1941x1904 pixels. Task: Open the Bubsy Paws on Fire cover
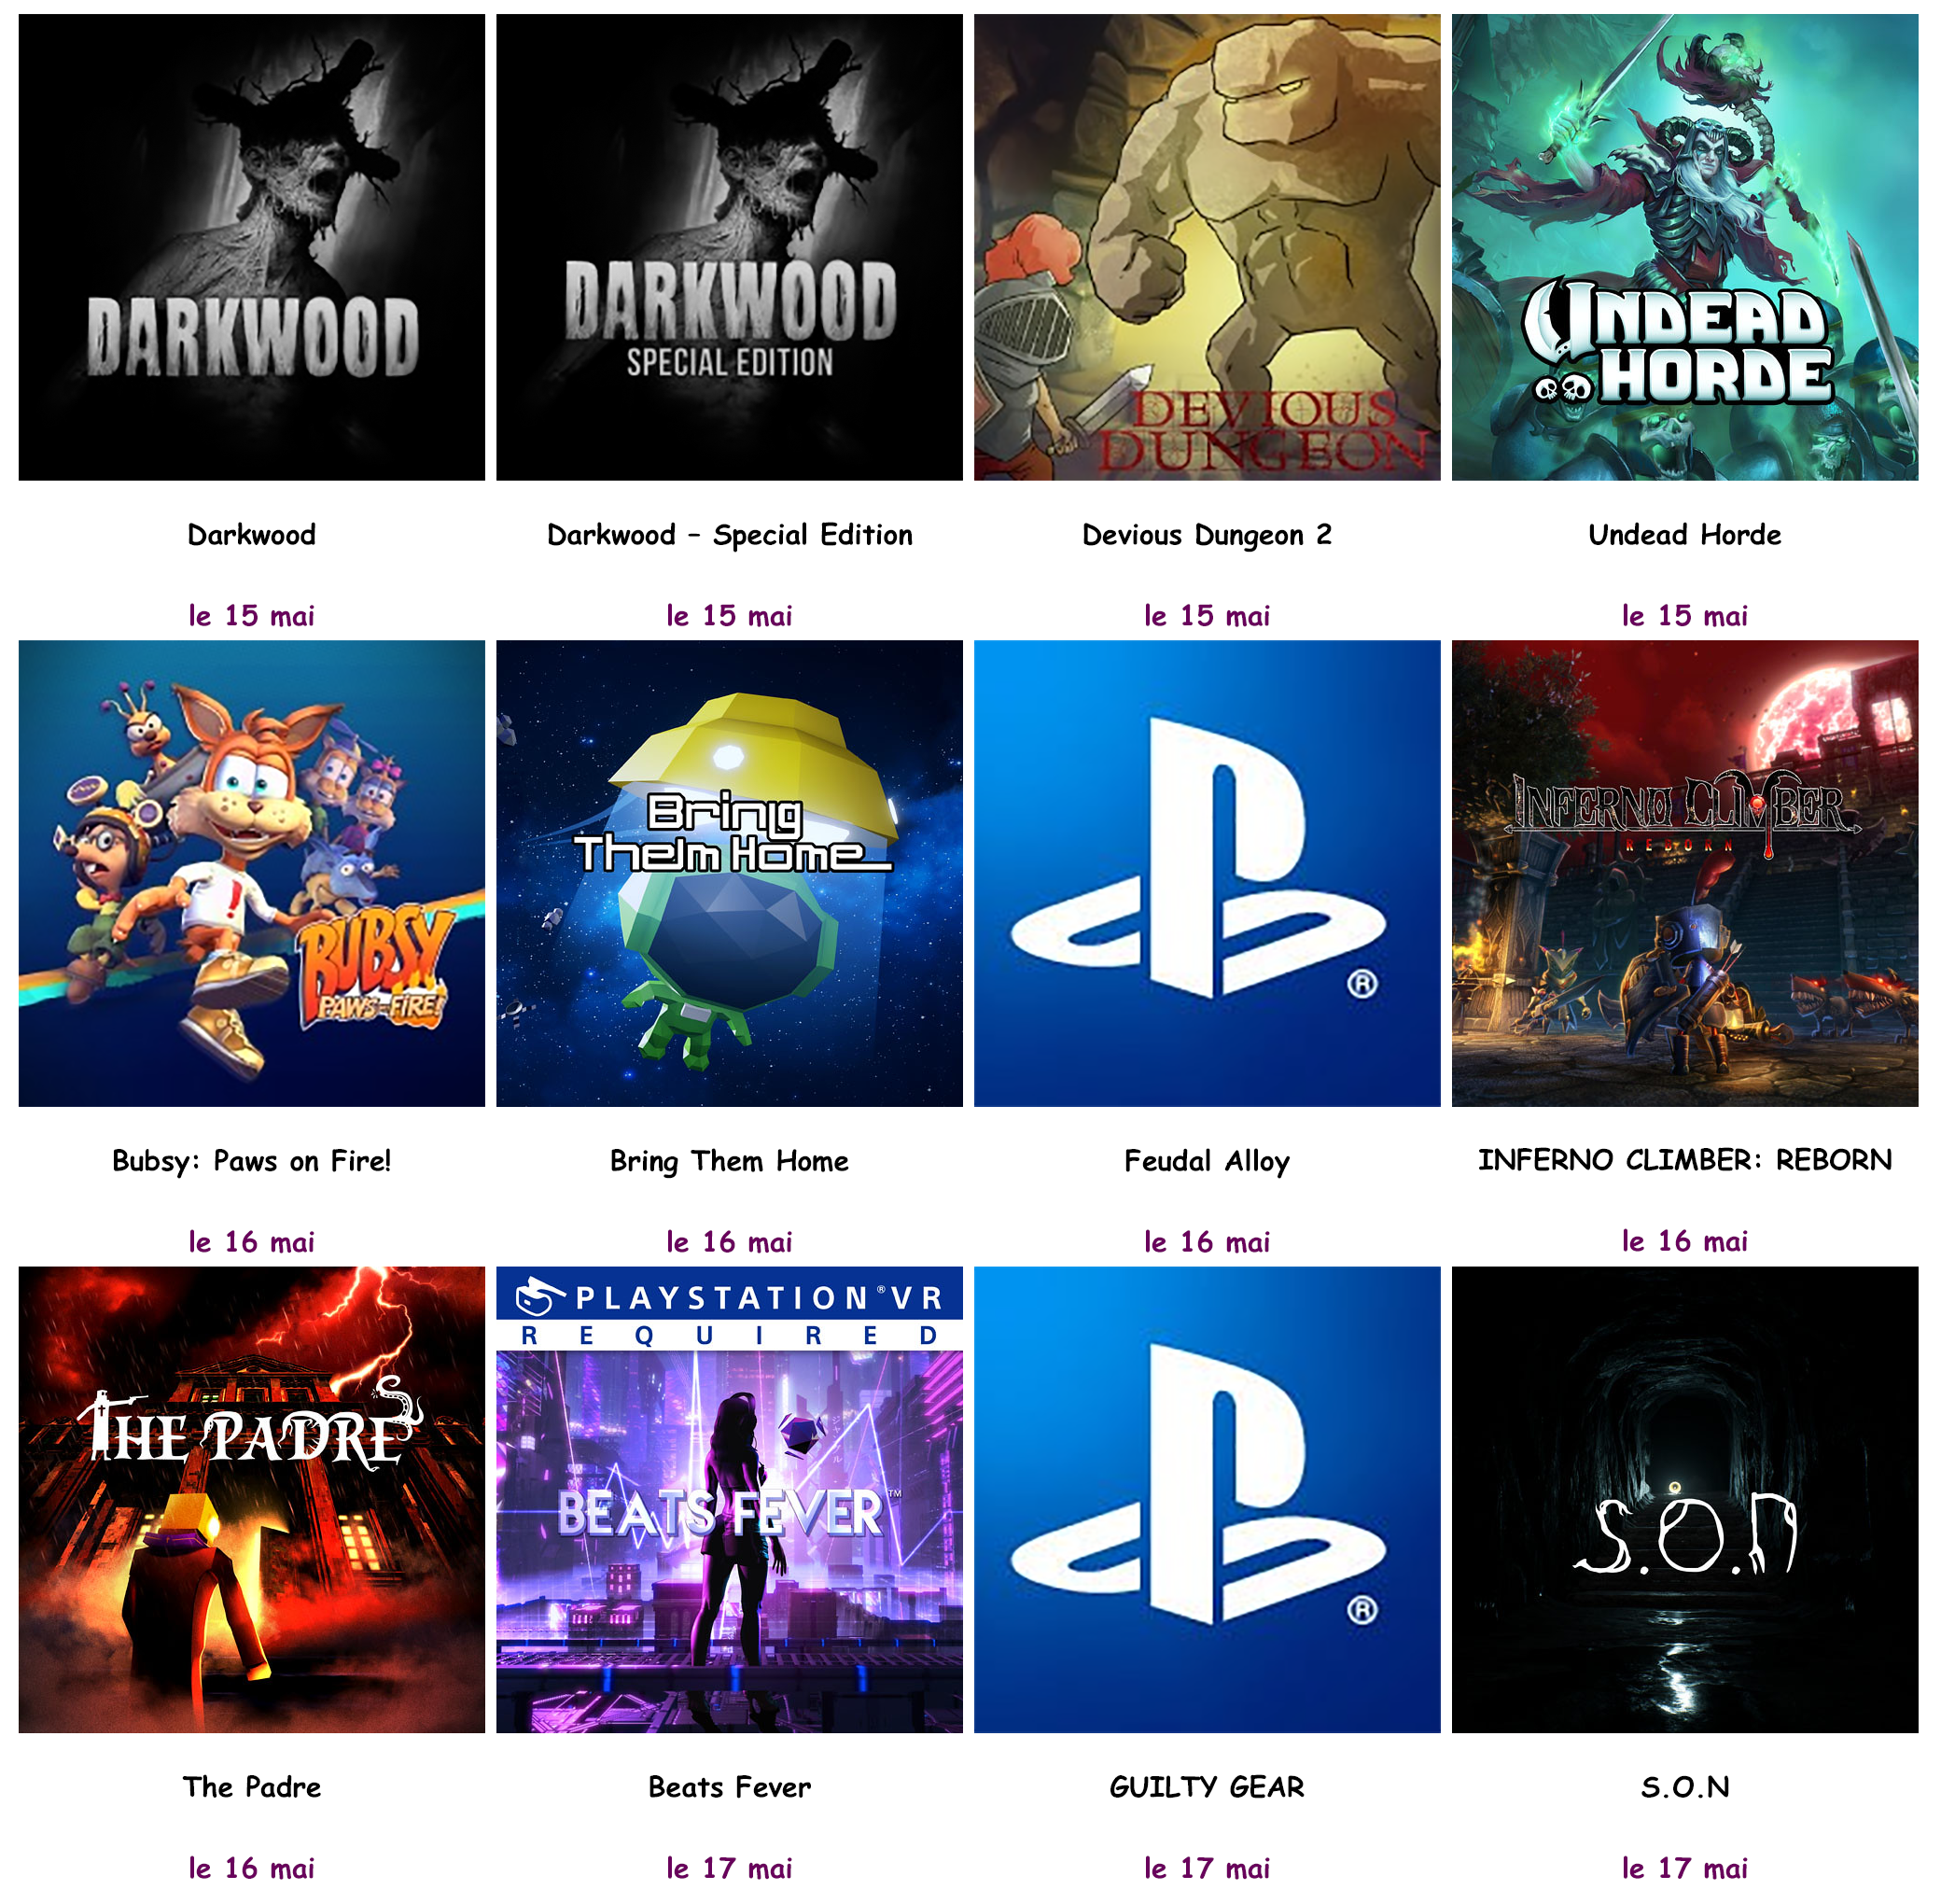point(252,873)
